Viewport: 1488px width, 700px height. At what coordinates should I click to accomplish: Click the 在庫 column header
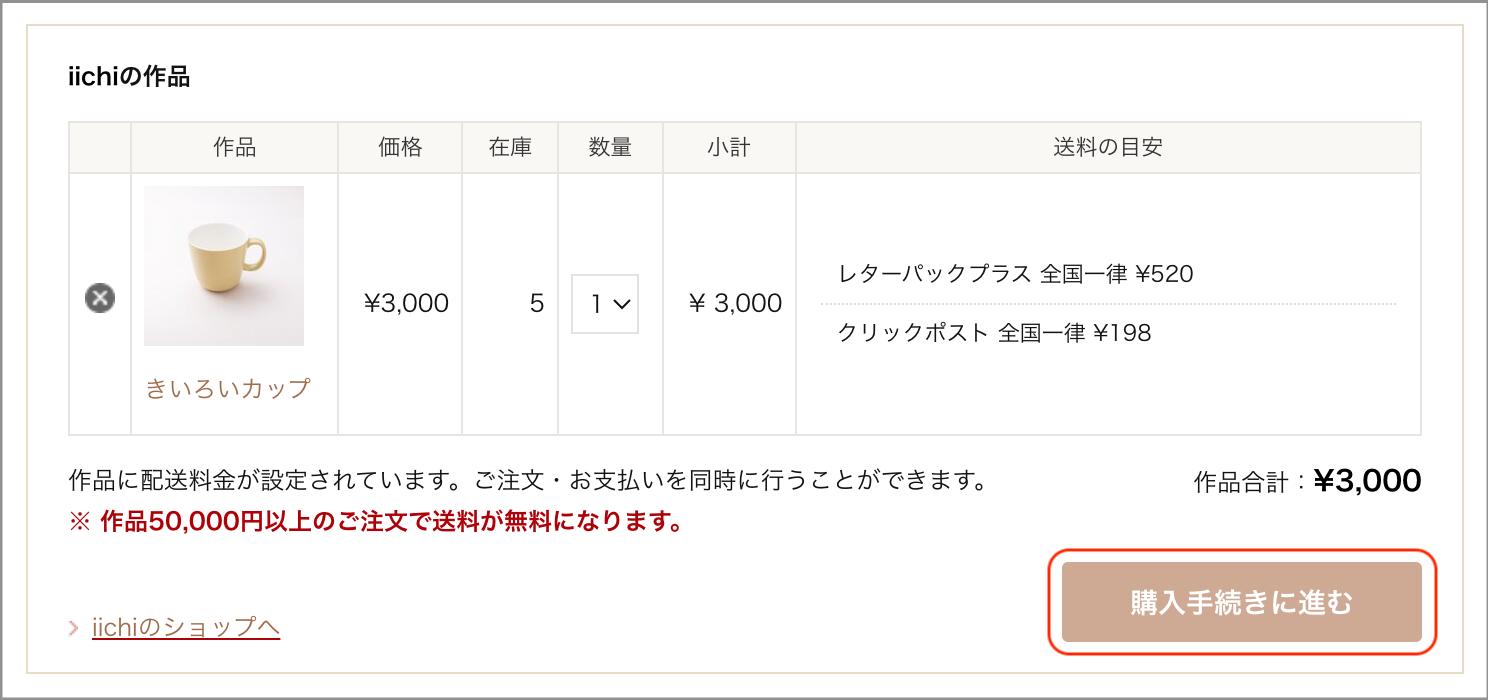click(510, 148)
